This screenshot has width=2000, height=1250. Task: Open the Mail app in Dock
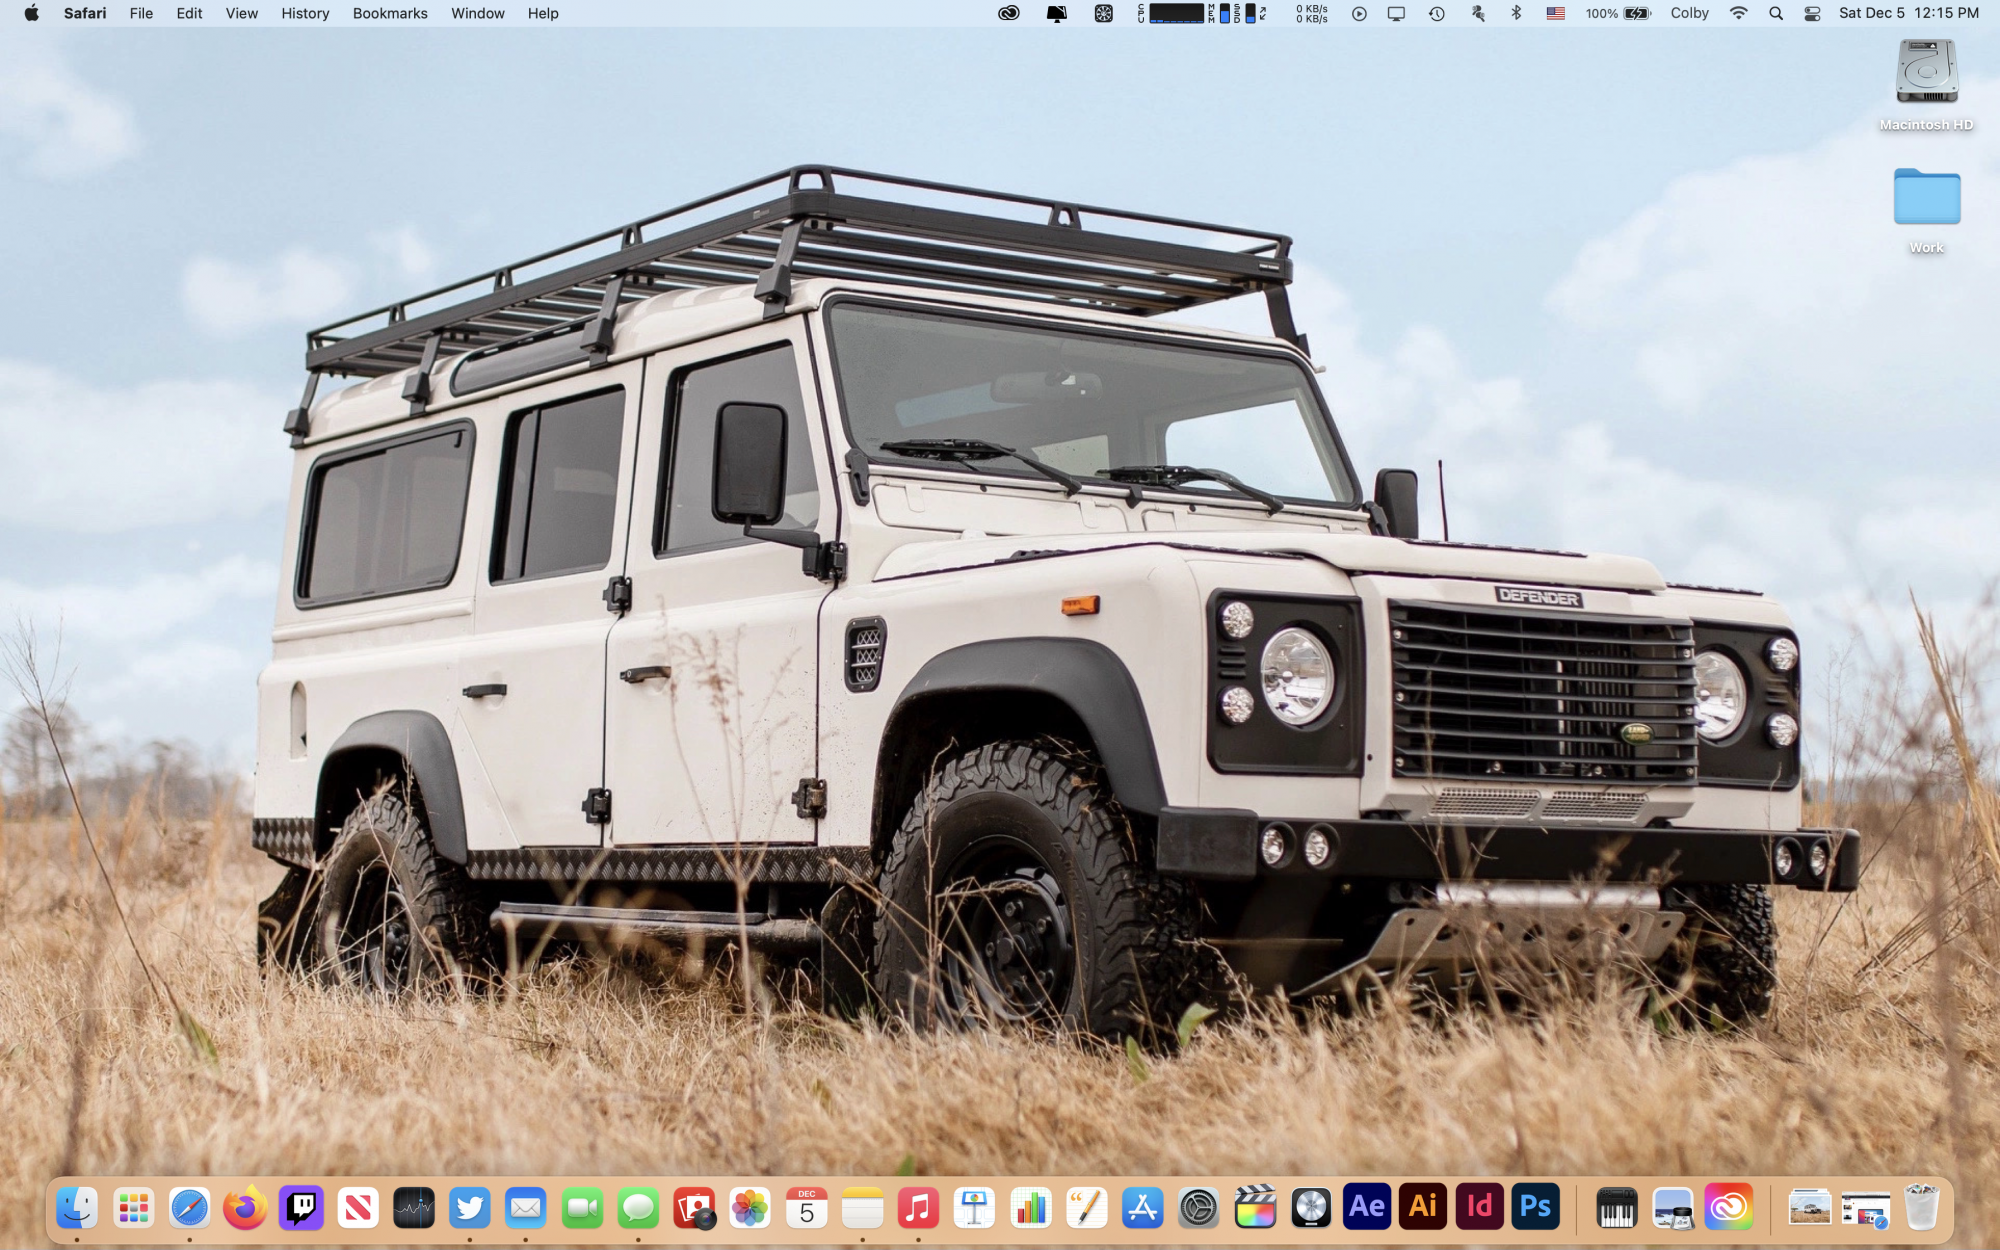click(526, 1208)
